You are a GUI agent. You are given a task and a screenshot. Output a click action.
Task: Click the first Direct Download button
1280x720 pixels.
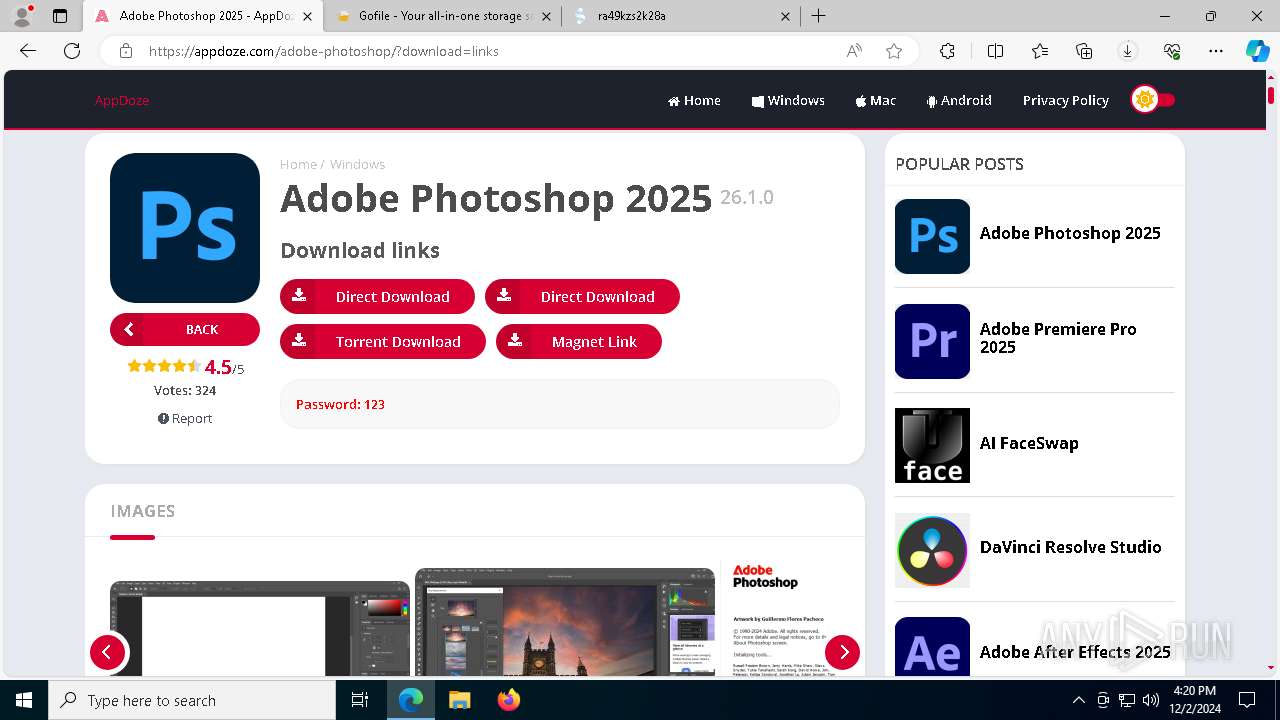tap(377, 297)
